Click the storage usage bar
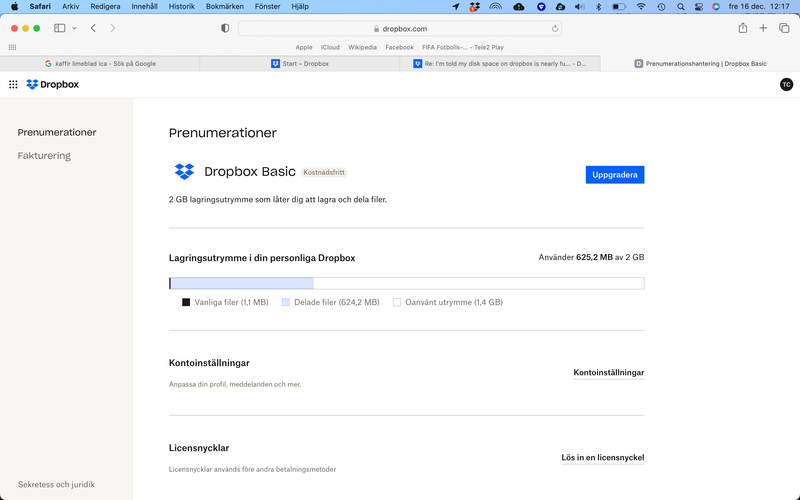The height and width of the screenshot is (500, 800). (406, 283)
